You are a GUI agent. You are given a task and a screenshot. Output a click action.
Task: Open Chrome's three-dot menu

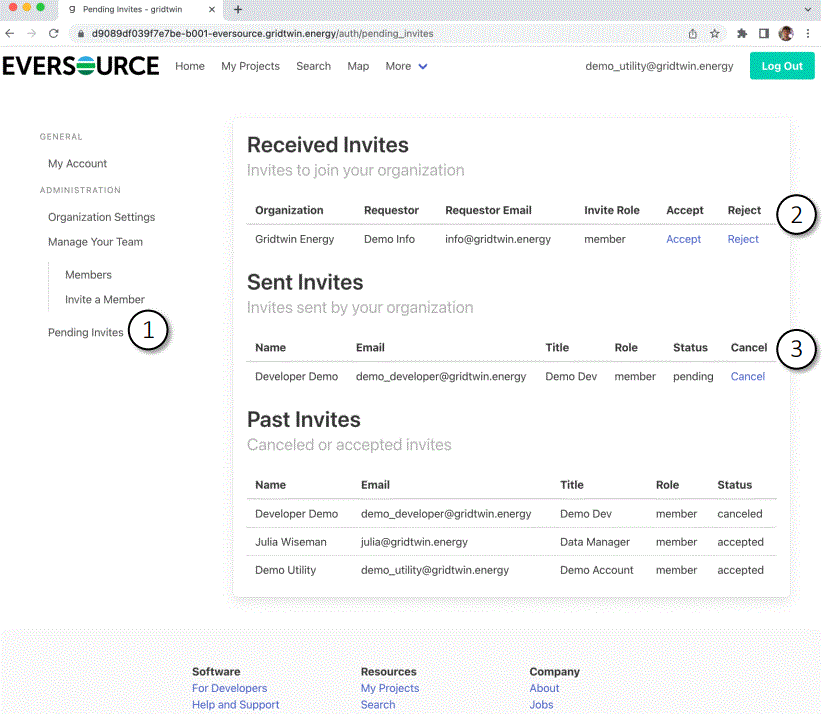click(808, 32)
